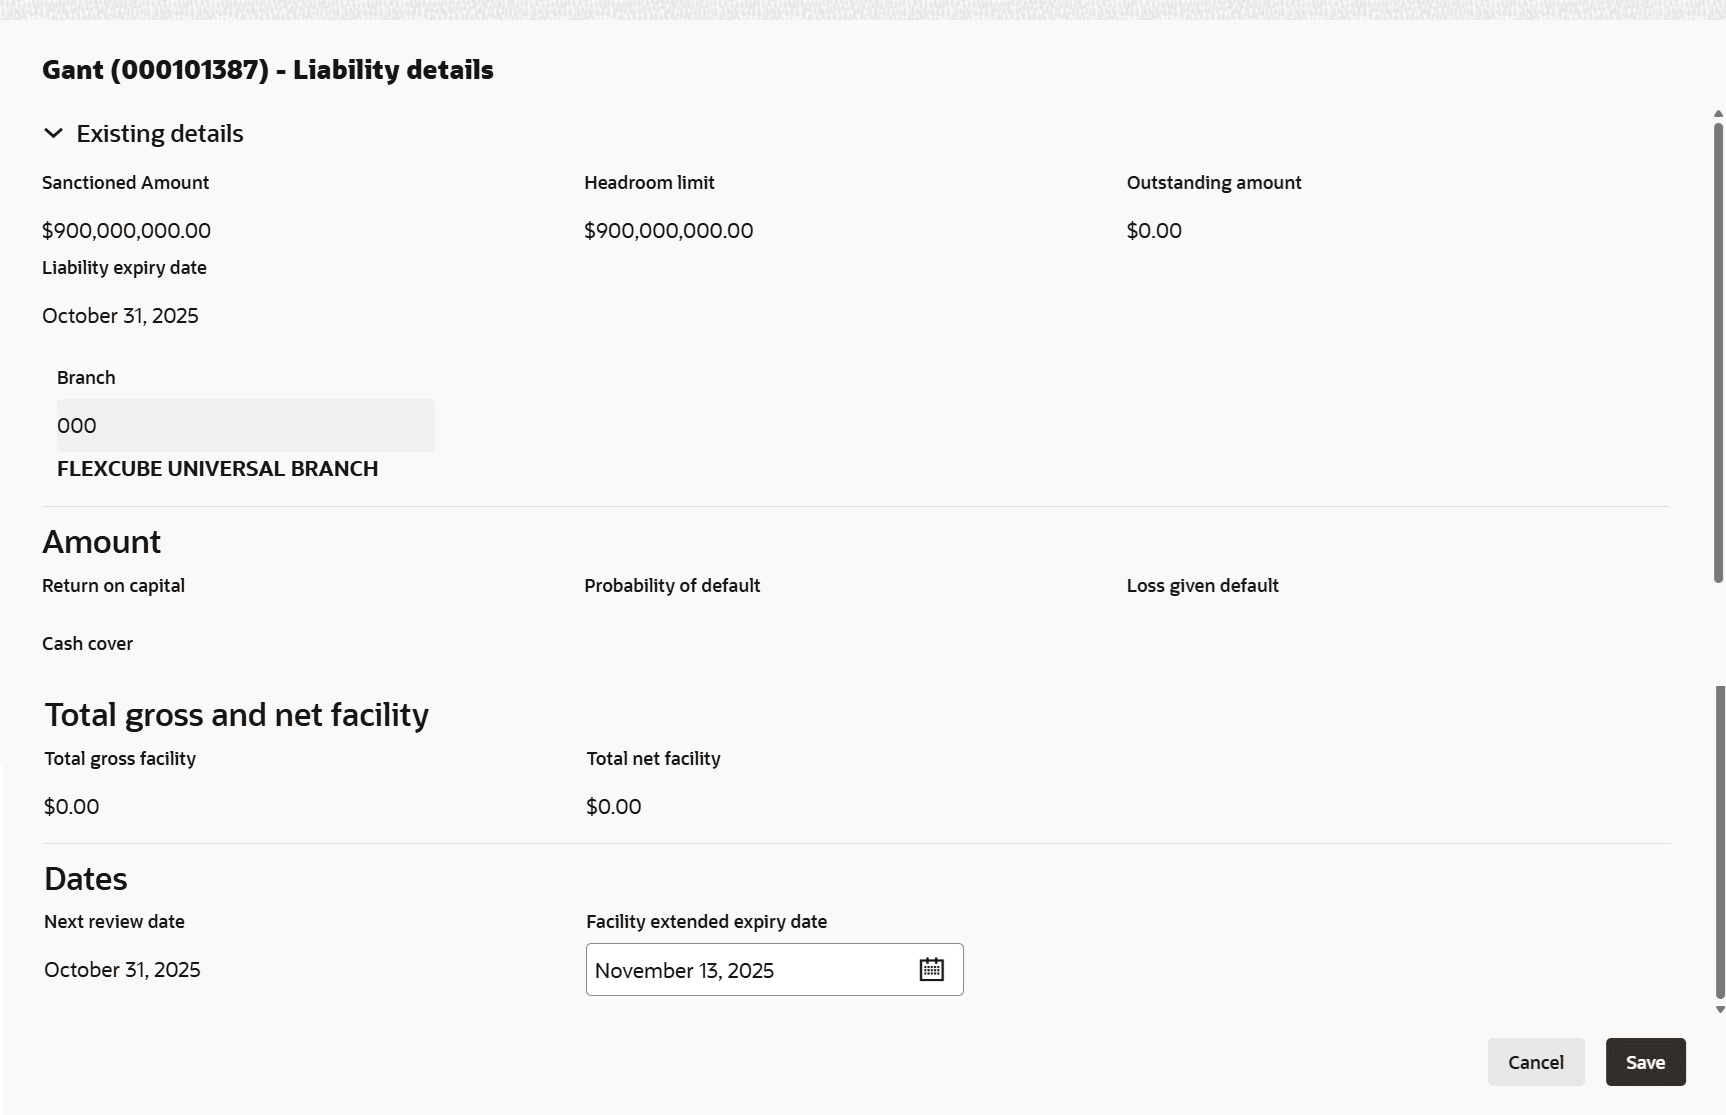Click the Cash cover field area
Viewport: 1726px width, 1115px height.
(88, 643)
